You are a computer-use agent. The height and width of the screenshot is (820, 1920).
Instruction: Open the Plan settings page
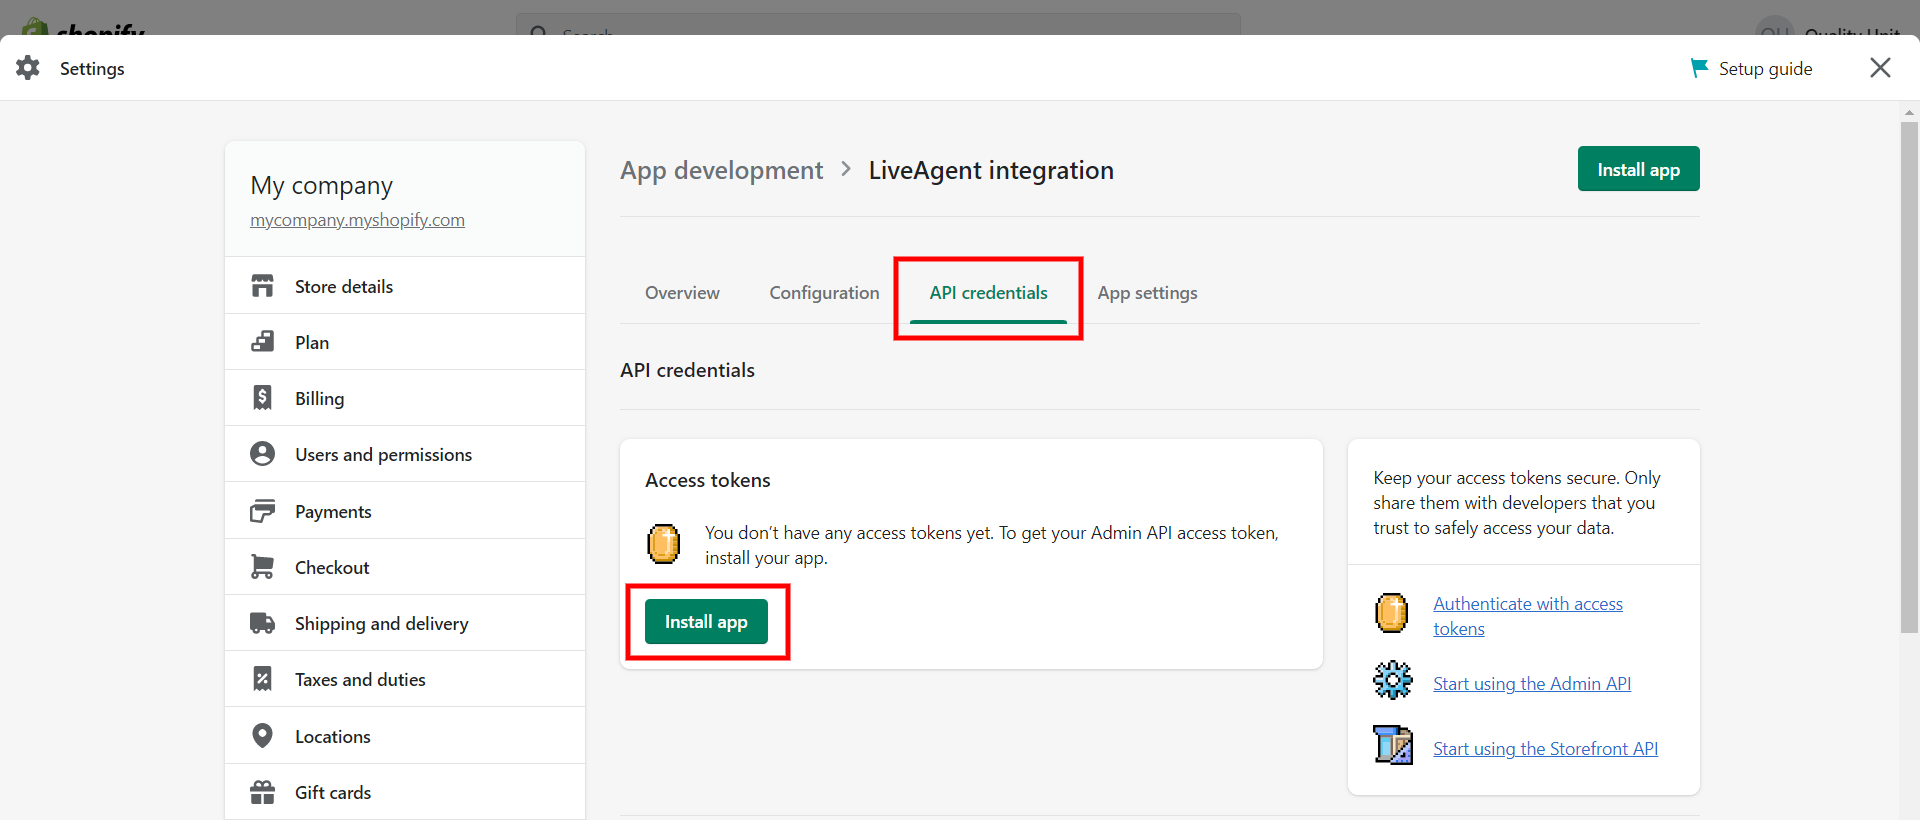click(x=405, y=342)
